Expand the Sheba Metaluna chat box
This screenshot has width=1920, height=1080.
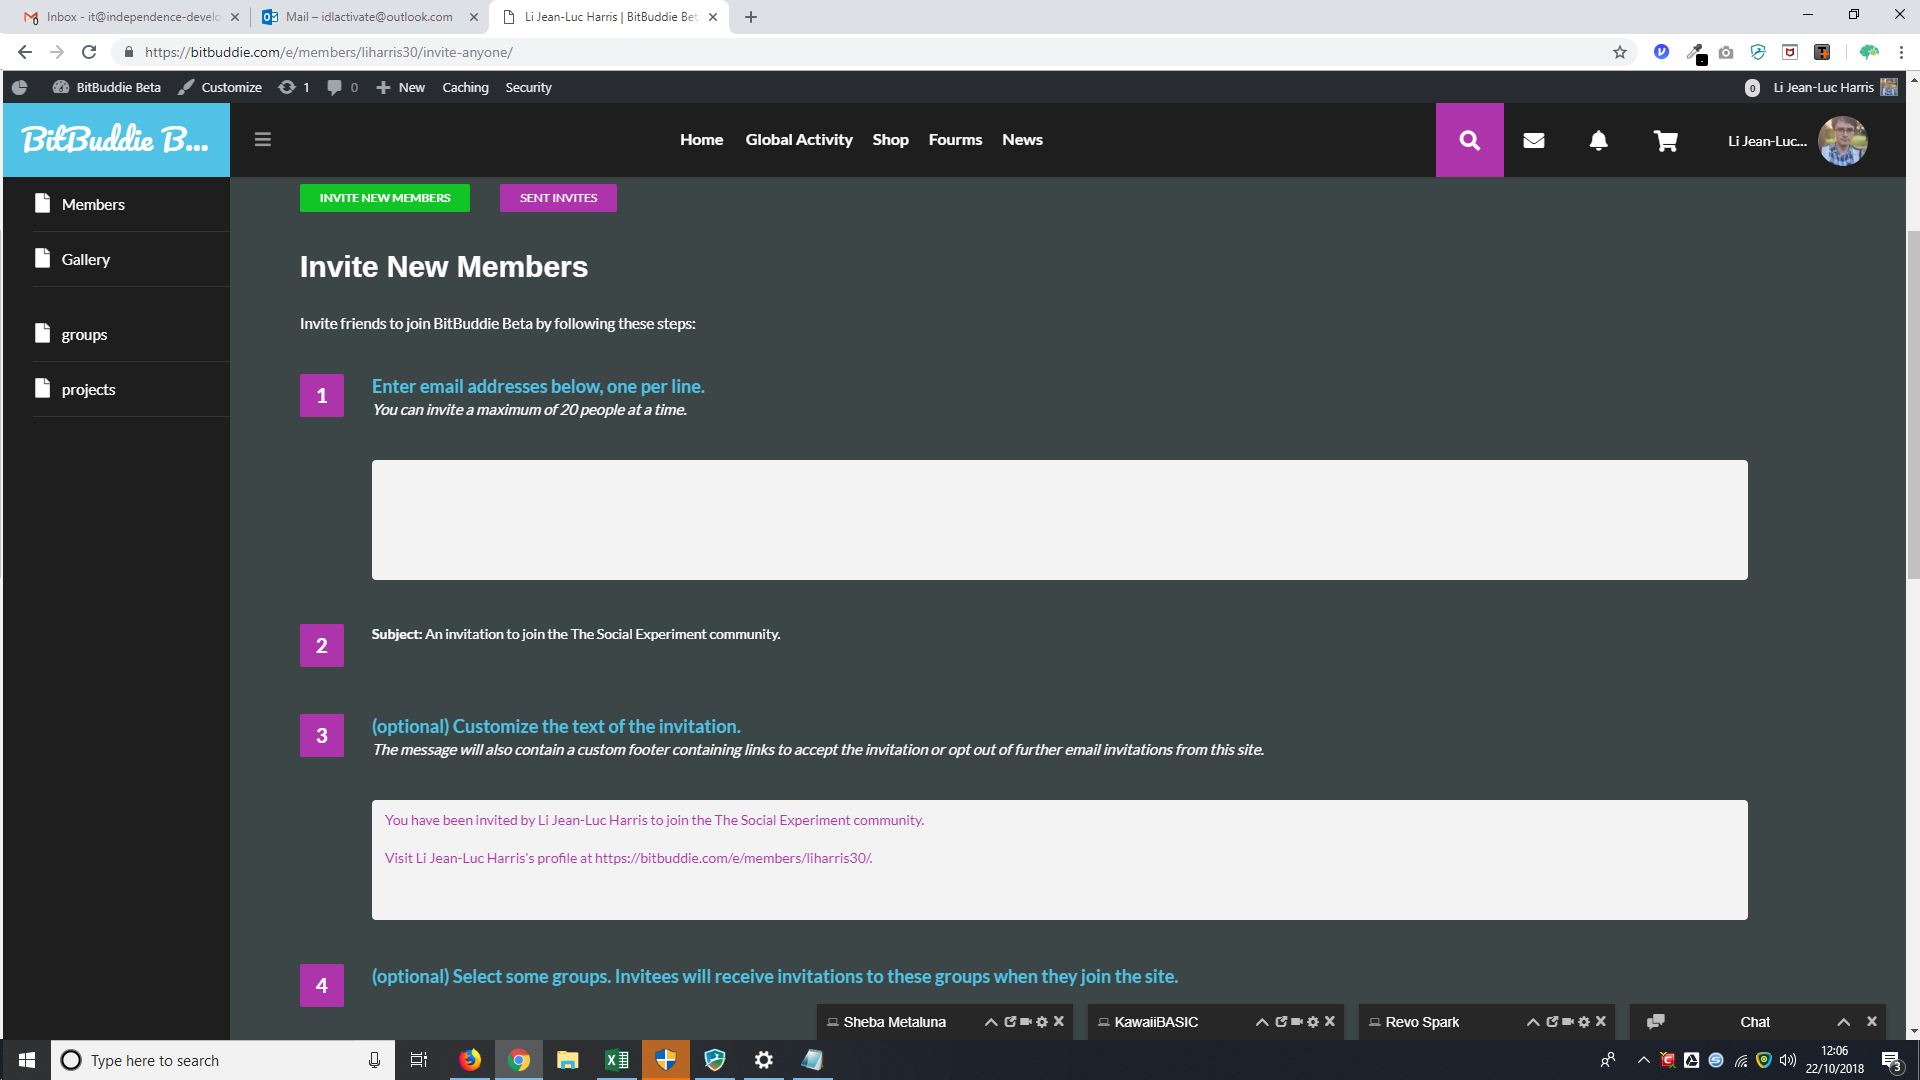click(991, 1022)
